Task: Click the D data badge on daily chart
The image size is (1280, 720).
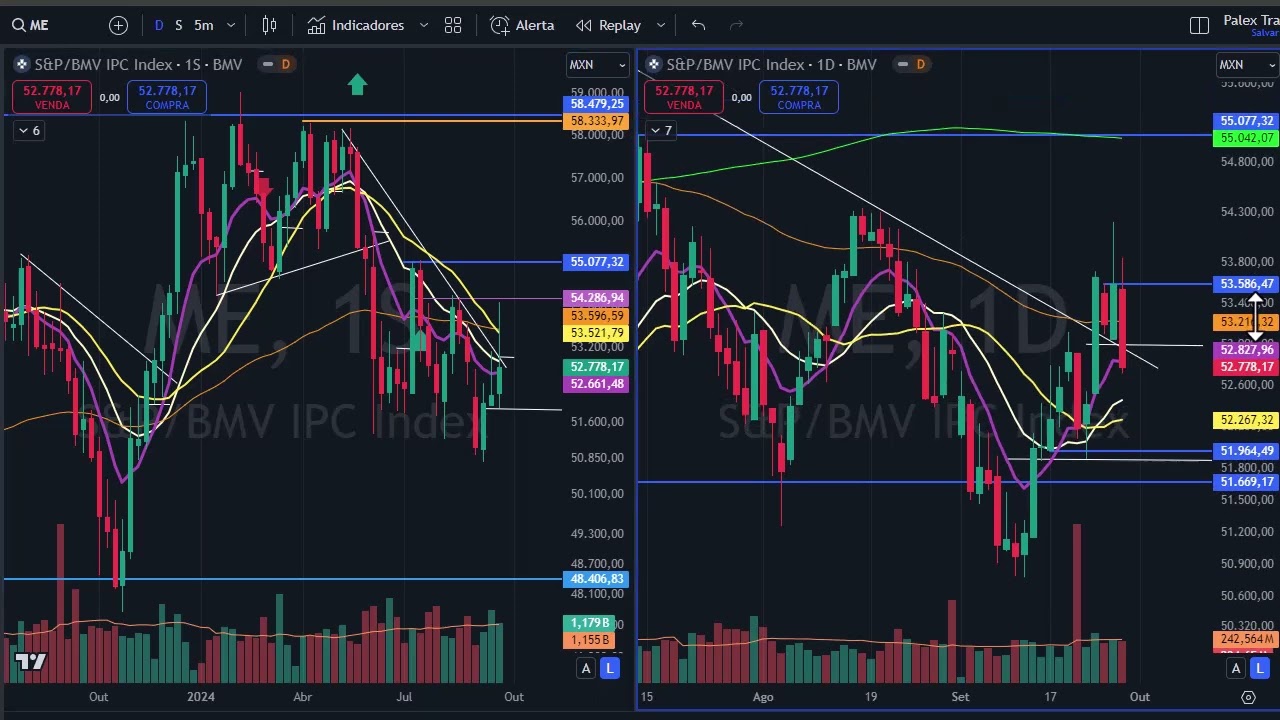Action: point(921,64)
